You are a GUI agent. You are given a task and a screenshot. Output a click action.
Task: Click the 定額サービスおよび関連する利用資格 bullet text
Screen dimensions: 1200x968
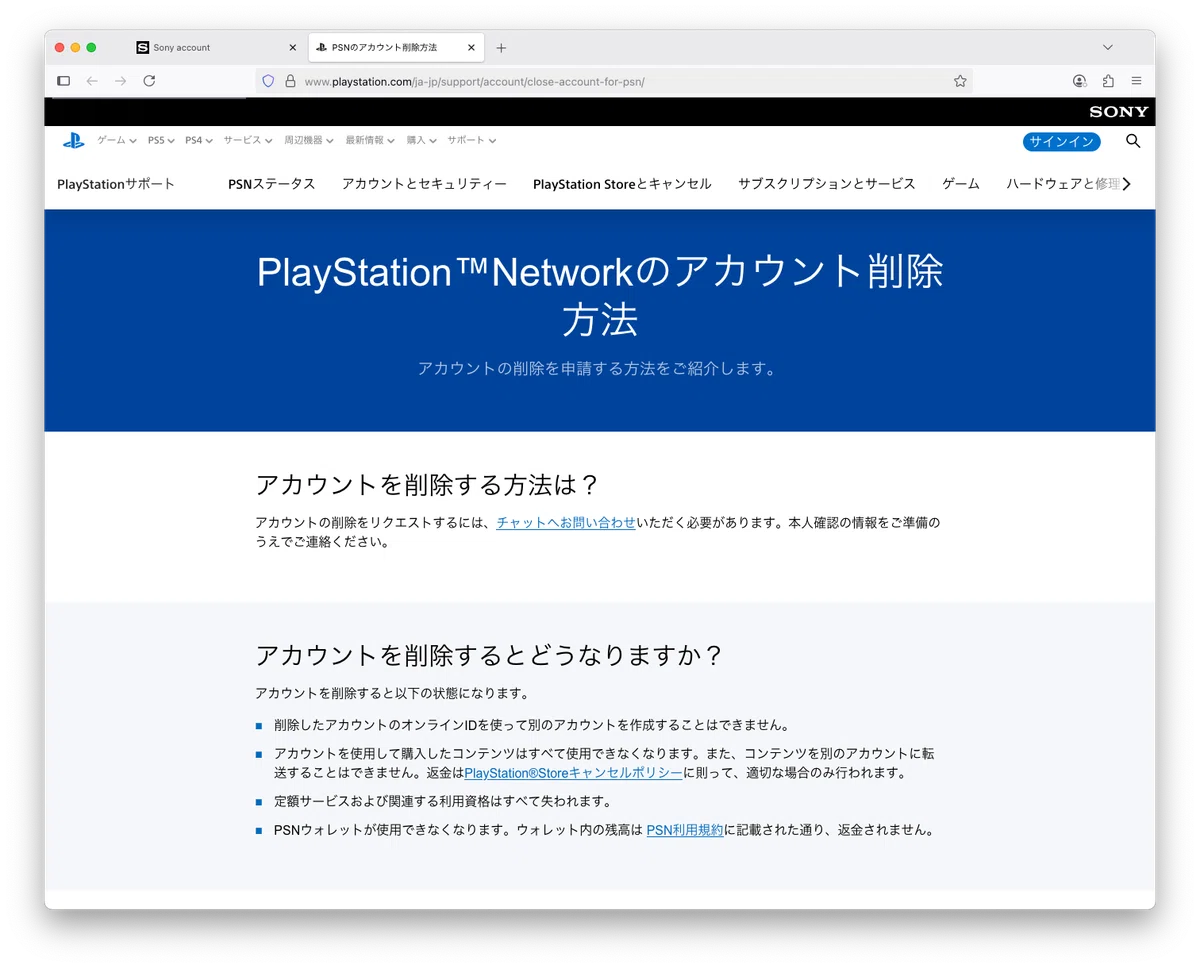click(442, 802)
